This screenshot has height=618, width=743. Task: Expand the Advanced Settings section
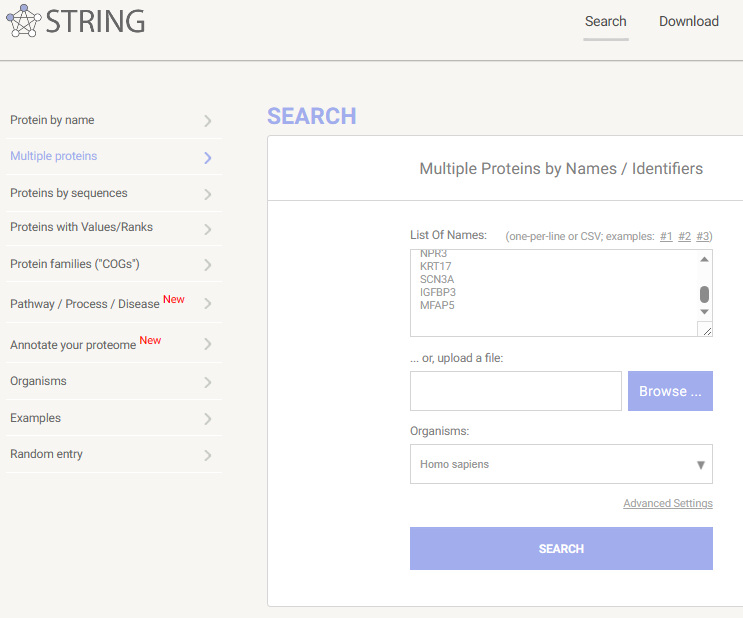[x=668, y=503]
